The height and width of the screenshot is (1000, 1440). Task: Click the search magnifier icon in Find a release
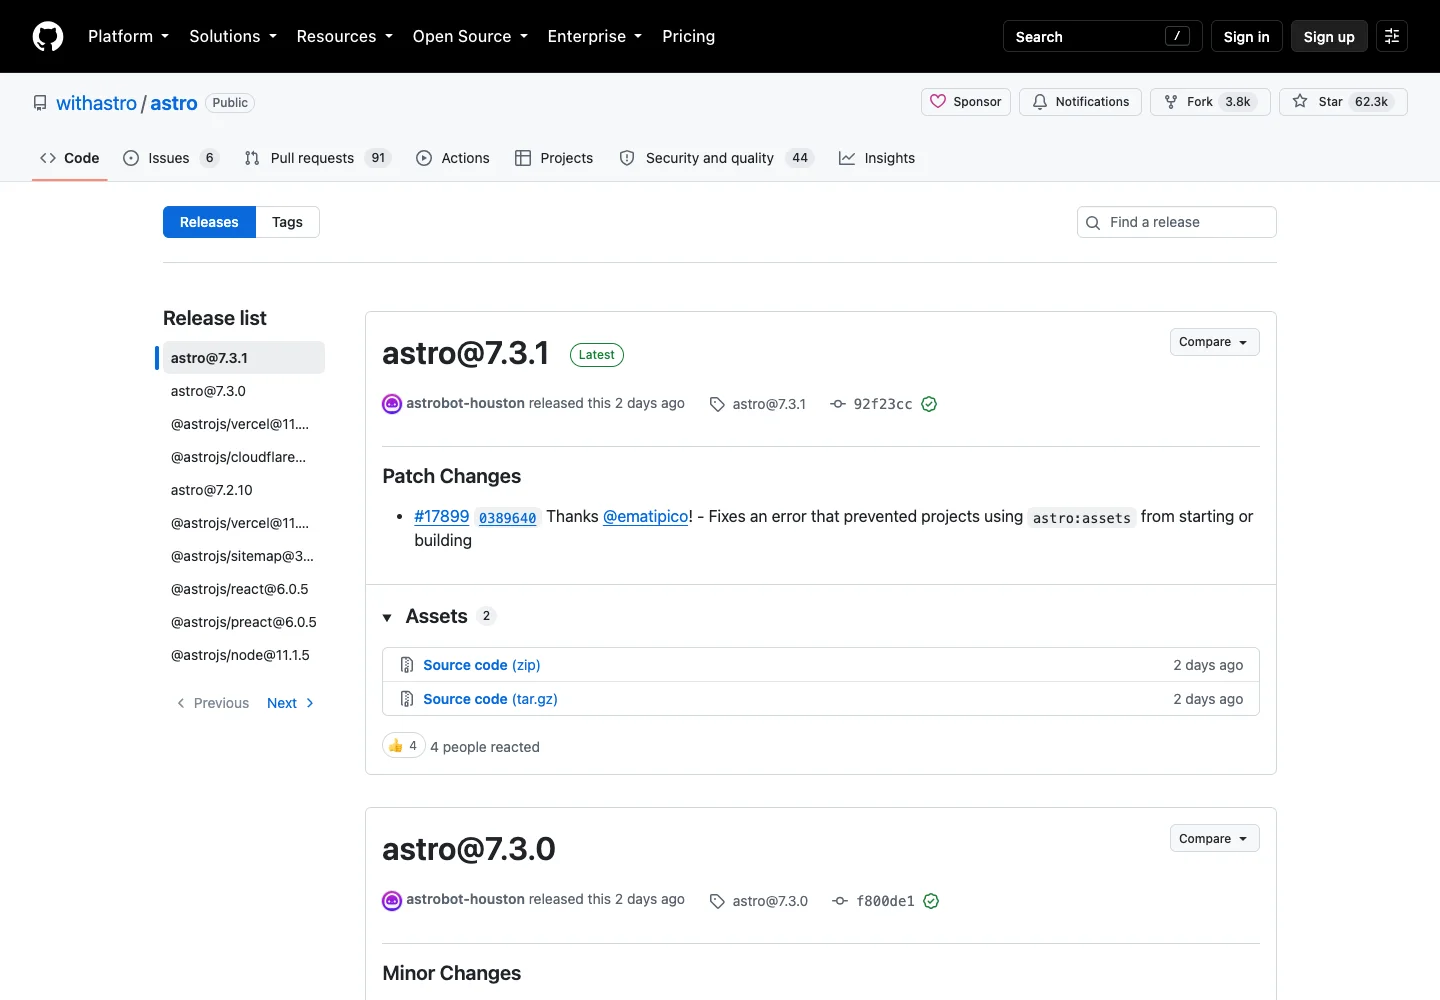coord(1093,223)
